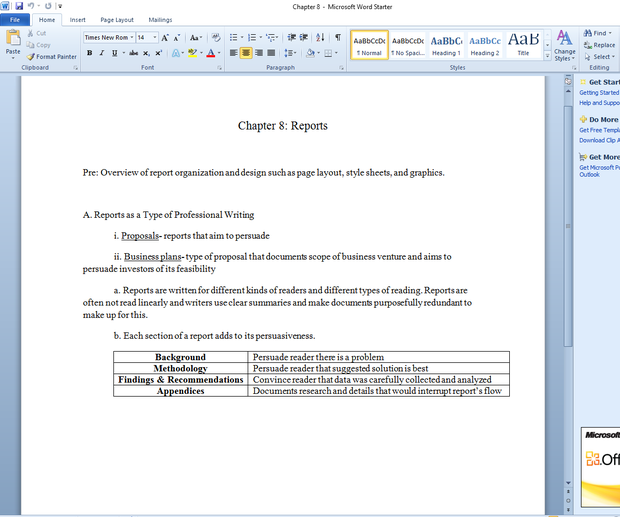This screenshot has height=517, width=620.
Task: Switch to the Mailings tab
Action: [160, 20]
